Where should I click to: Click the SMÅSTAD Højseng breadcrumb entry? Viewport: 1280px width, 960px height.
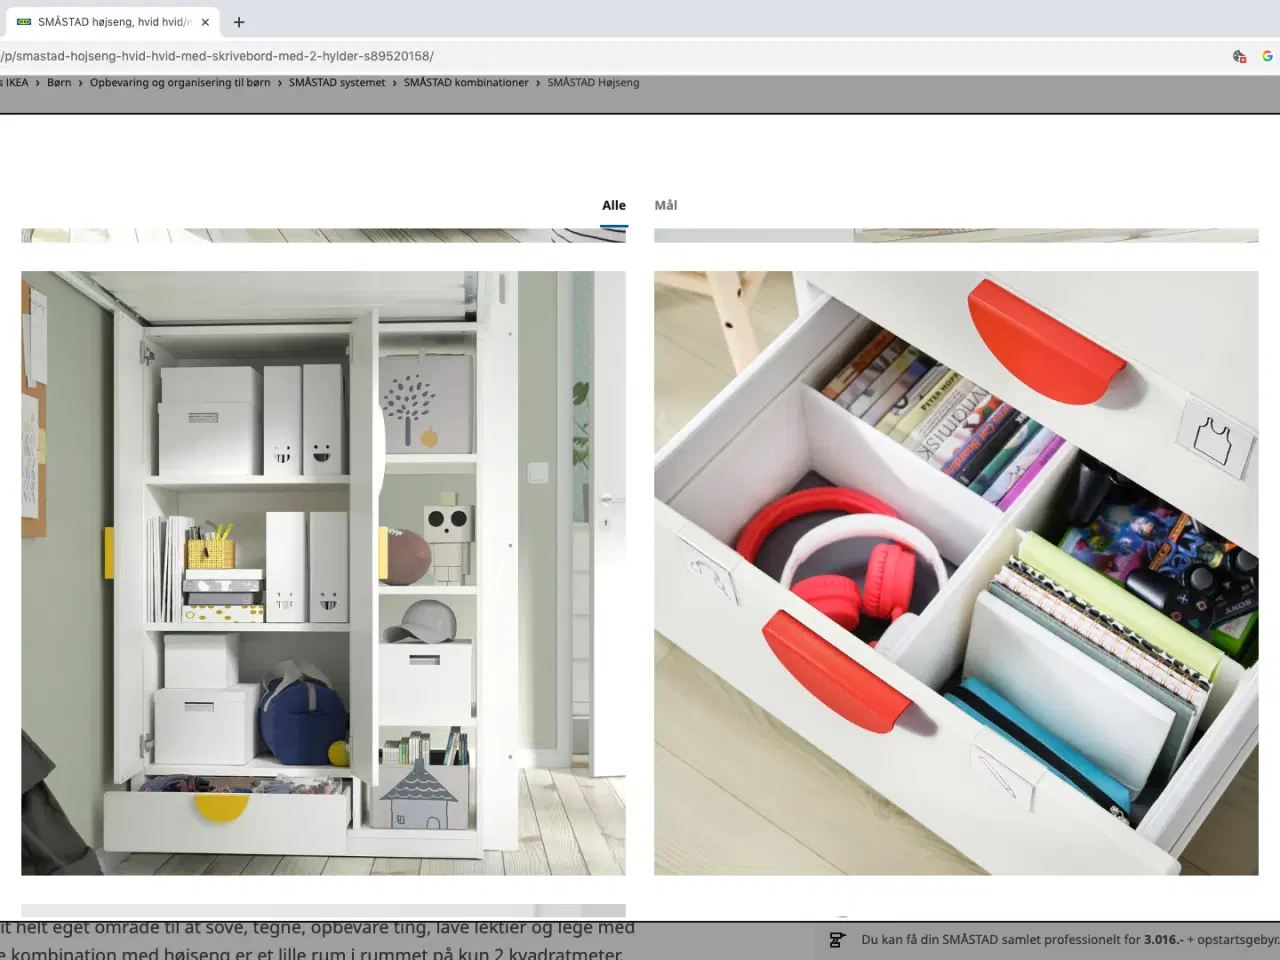point(593,82)
